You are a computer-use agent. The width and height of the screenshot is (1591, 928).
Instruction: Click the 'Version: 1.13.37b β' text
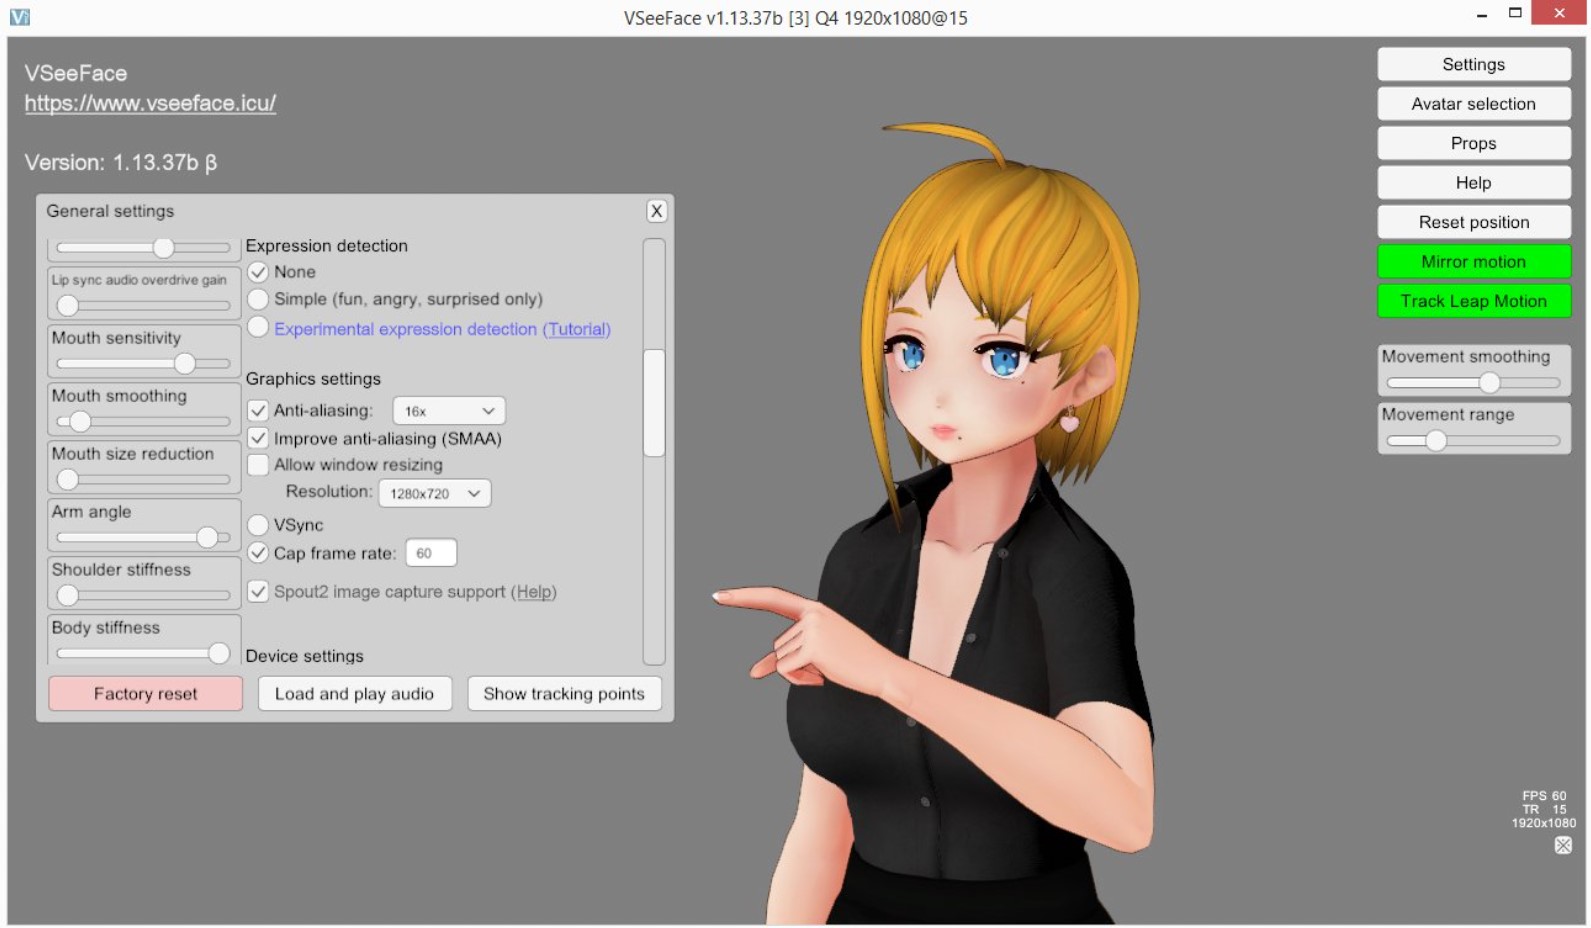click(x=121, y=162)
